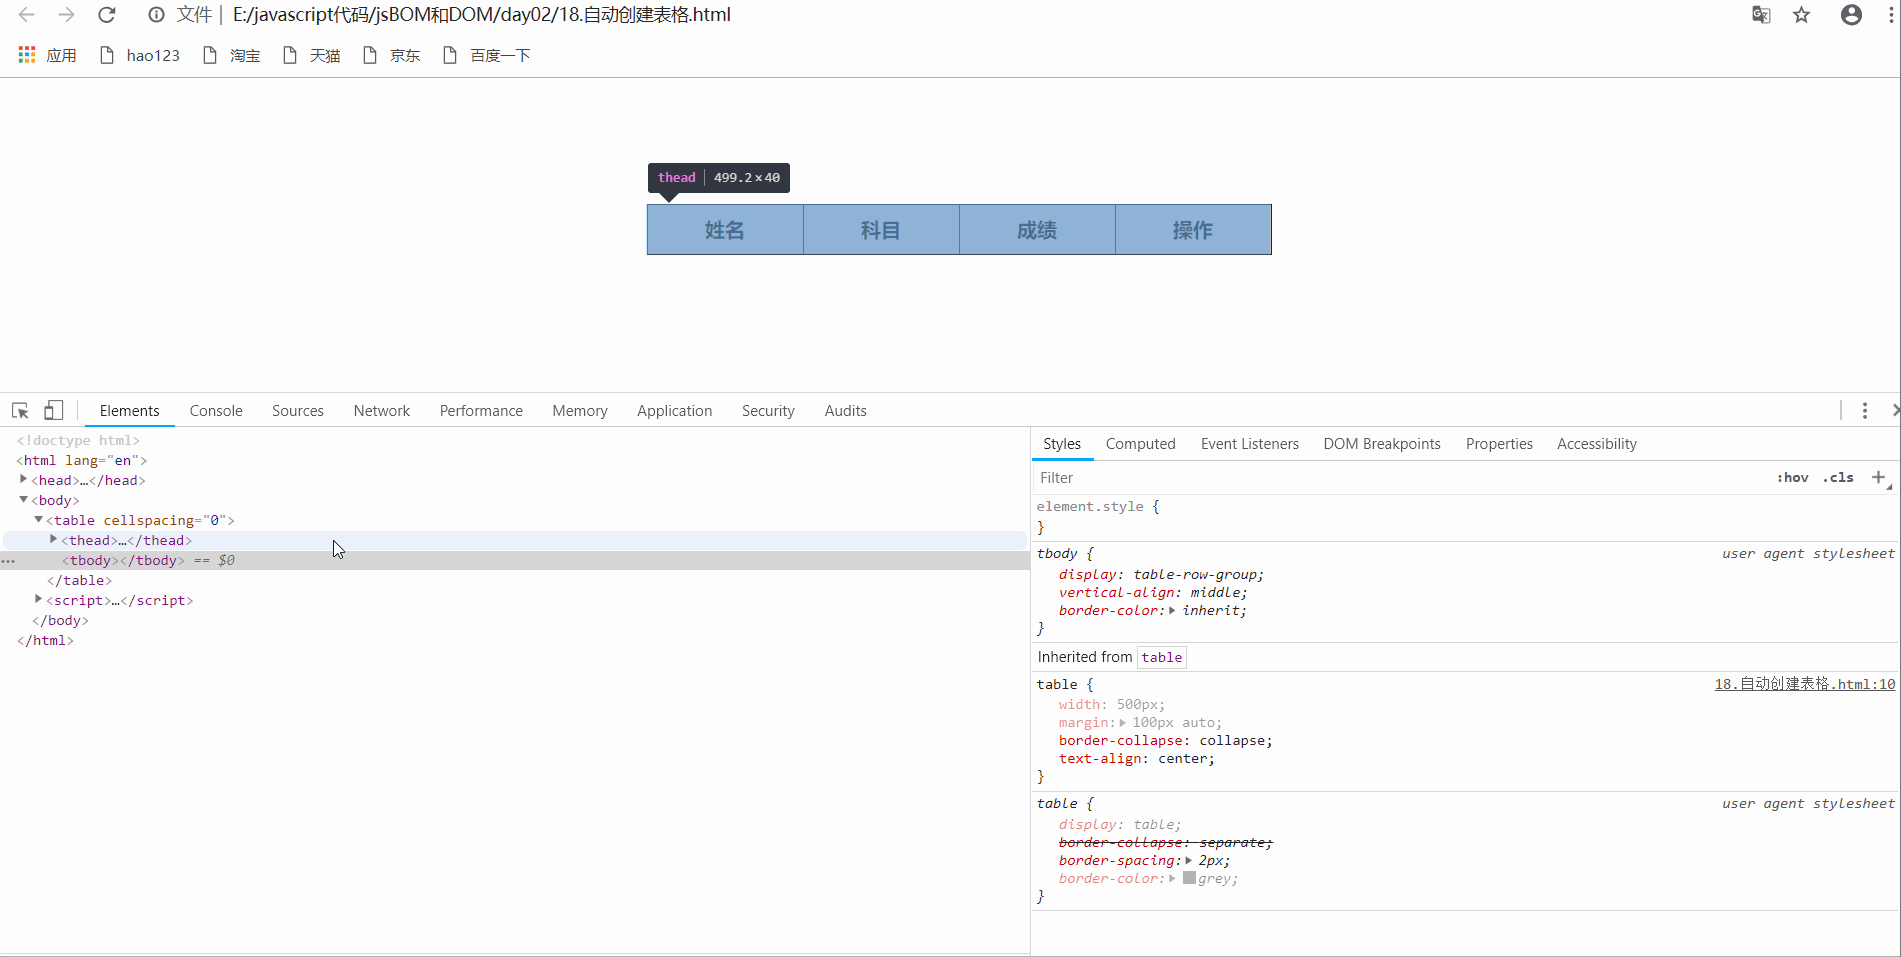This screenshot has width=1901, height=957.
Task: Switch to the Performance tab
Action: click(x=481, y=411)
